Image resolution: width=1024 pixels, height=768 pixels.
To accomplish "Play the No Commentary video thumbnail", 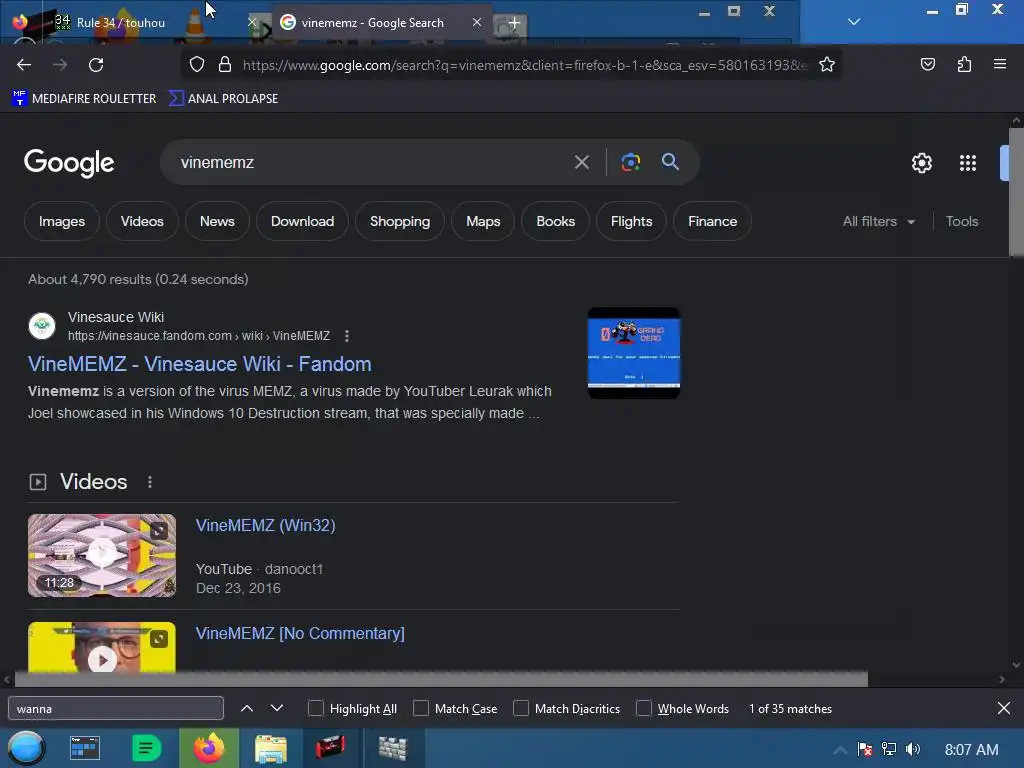I will pos(102,647).
